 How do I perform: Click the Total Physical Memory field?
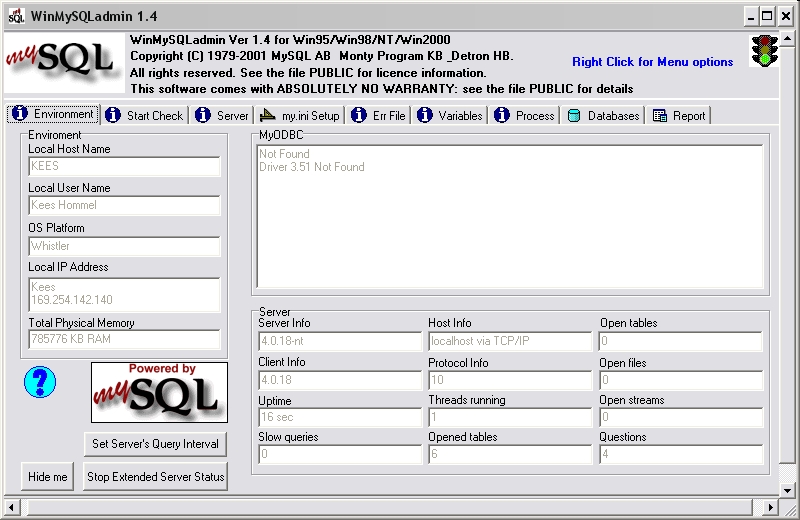[124, 339]
